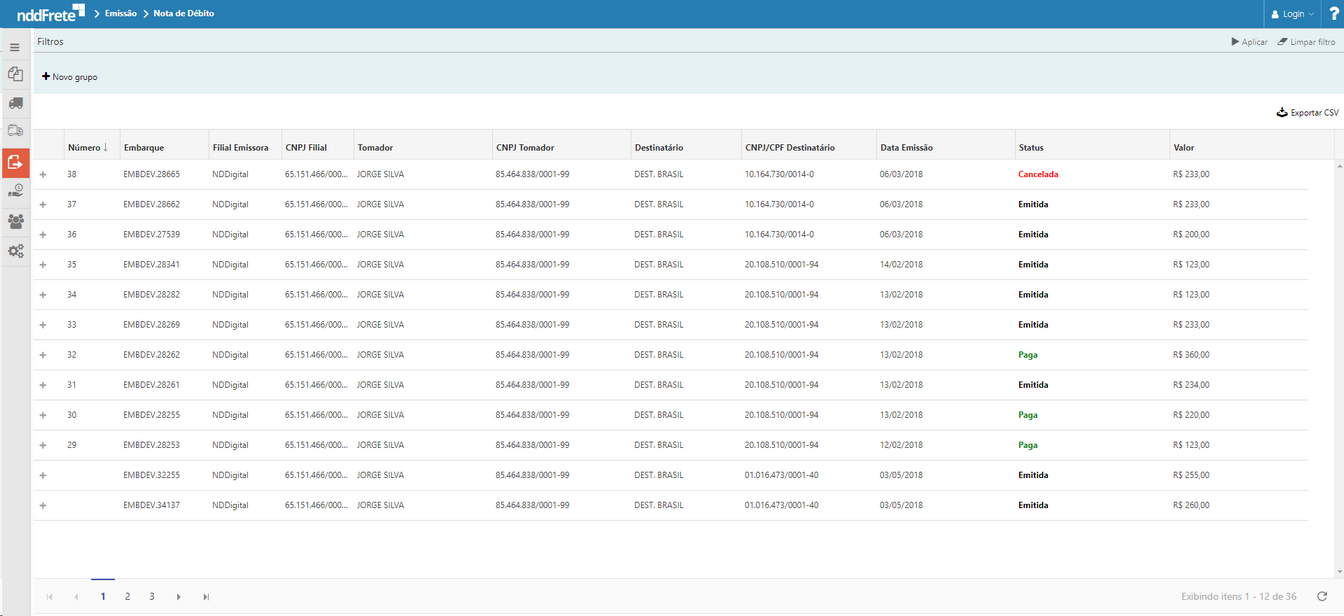Open the hamburger menu in the sidebar
The image size is (1344, 616).
(15, 47)
